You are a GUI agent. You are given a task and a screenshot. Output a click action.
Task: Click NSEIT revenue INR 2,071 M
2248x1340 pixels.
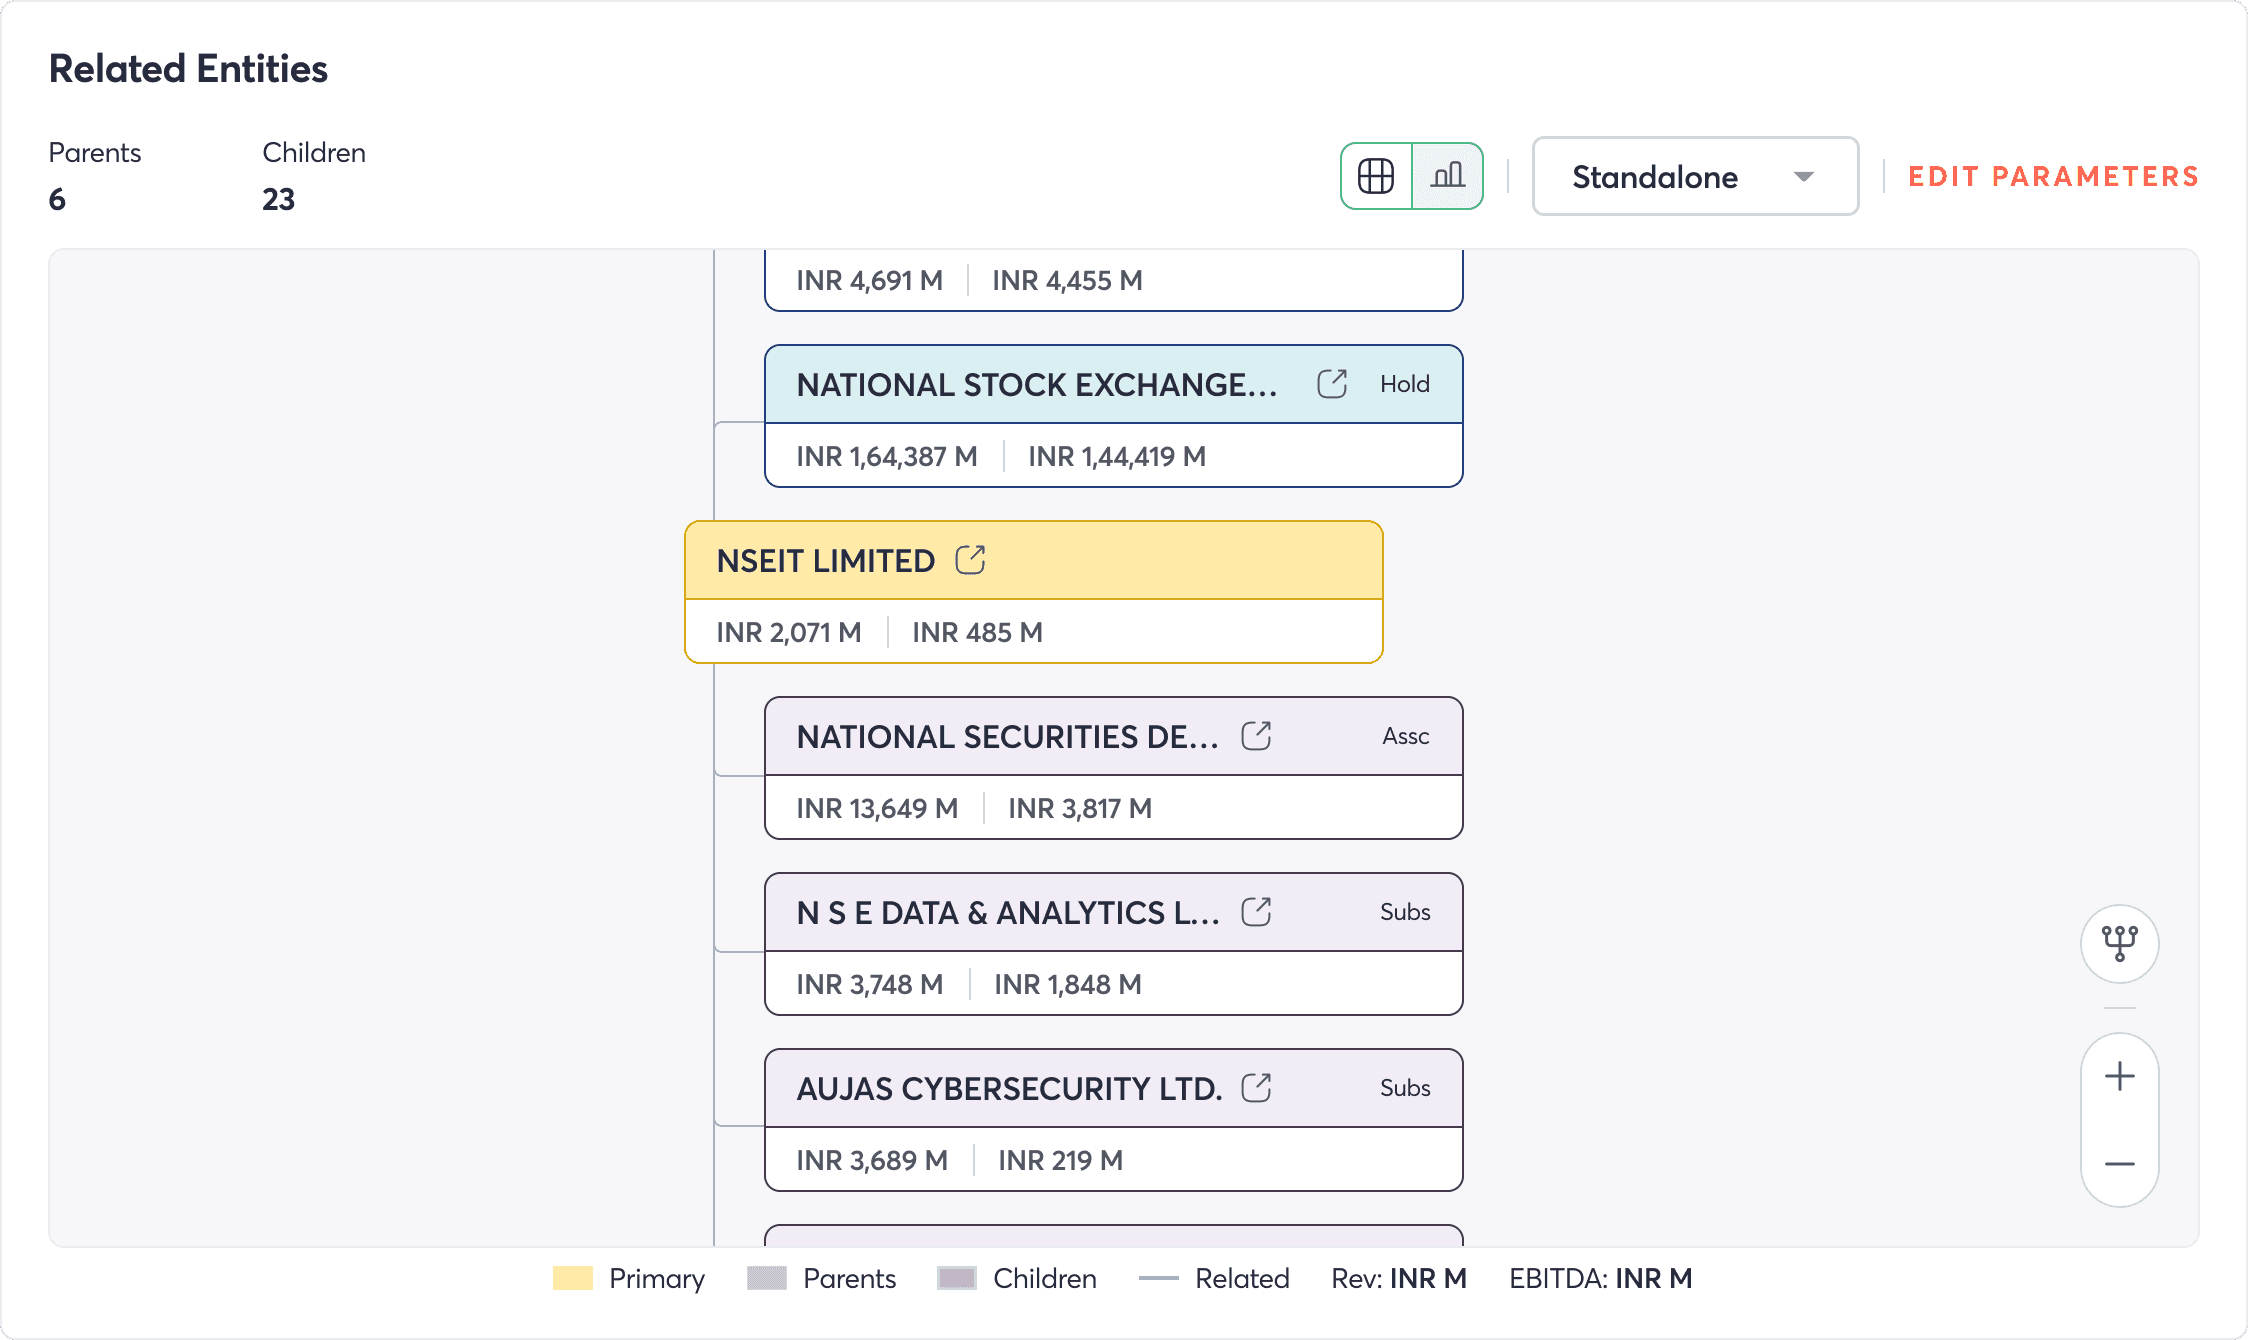coord(789,633)
